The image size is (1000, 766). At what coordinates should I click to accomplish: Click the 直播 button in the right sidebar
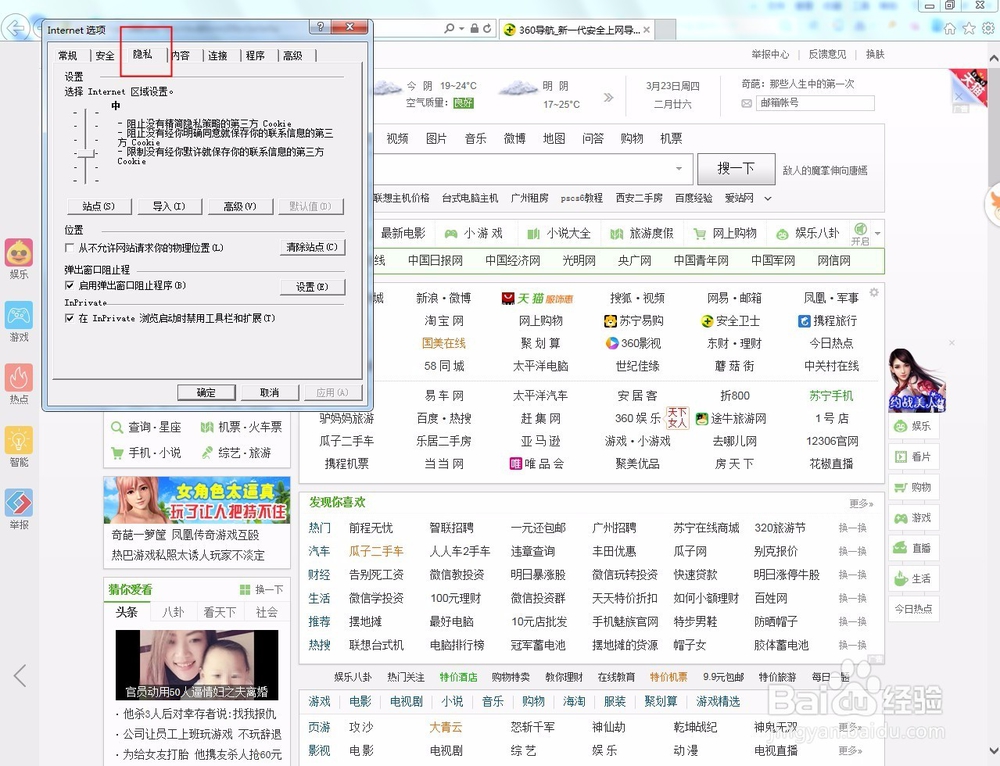coord(914,548)
